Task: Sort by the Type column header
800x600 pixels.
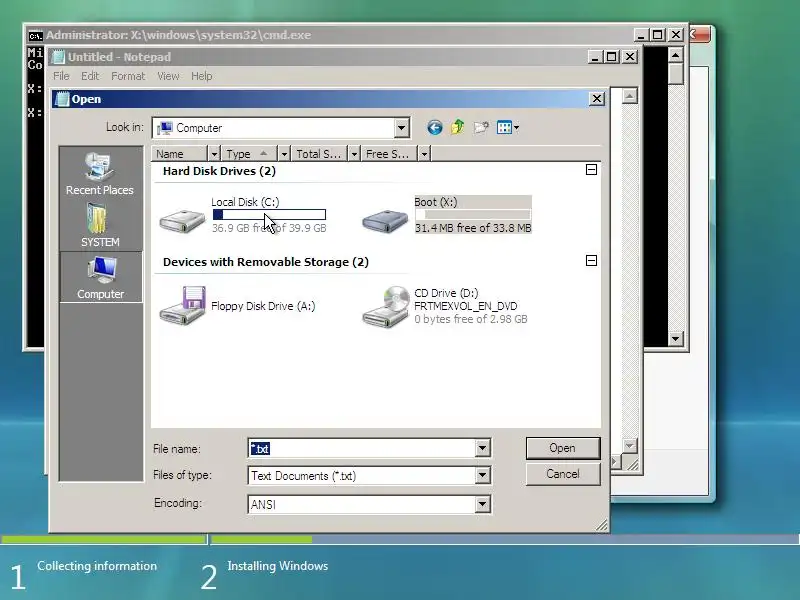Action: coord(249,154)
